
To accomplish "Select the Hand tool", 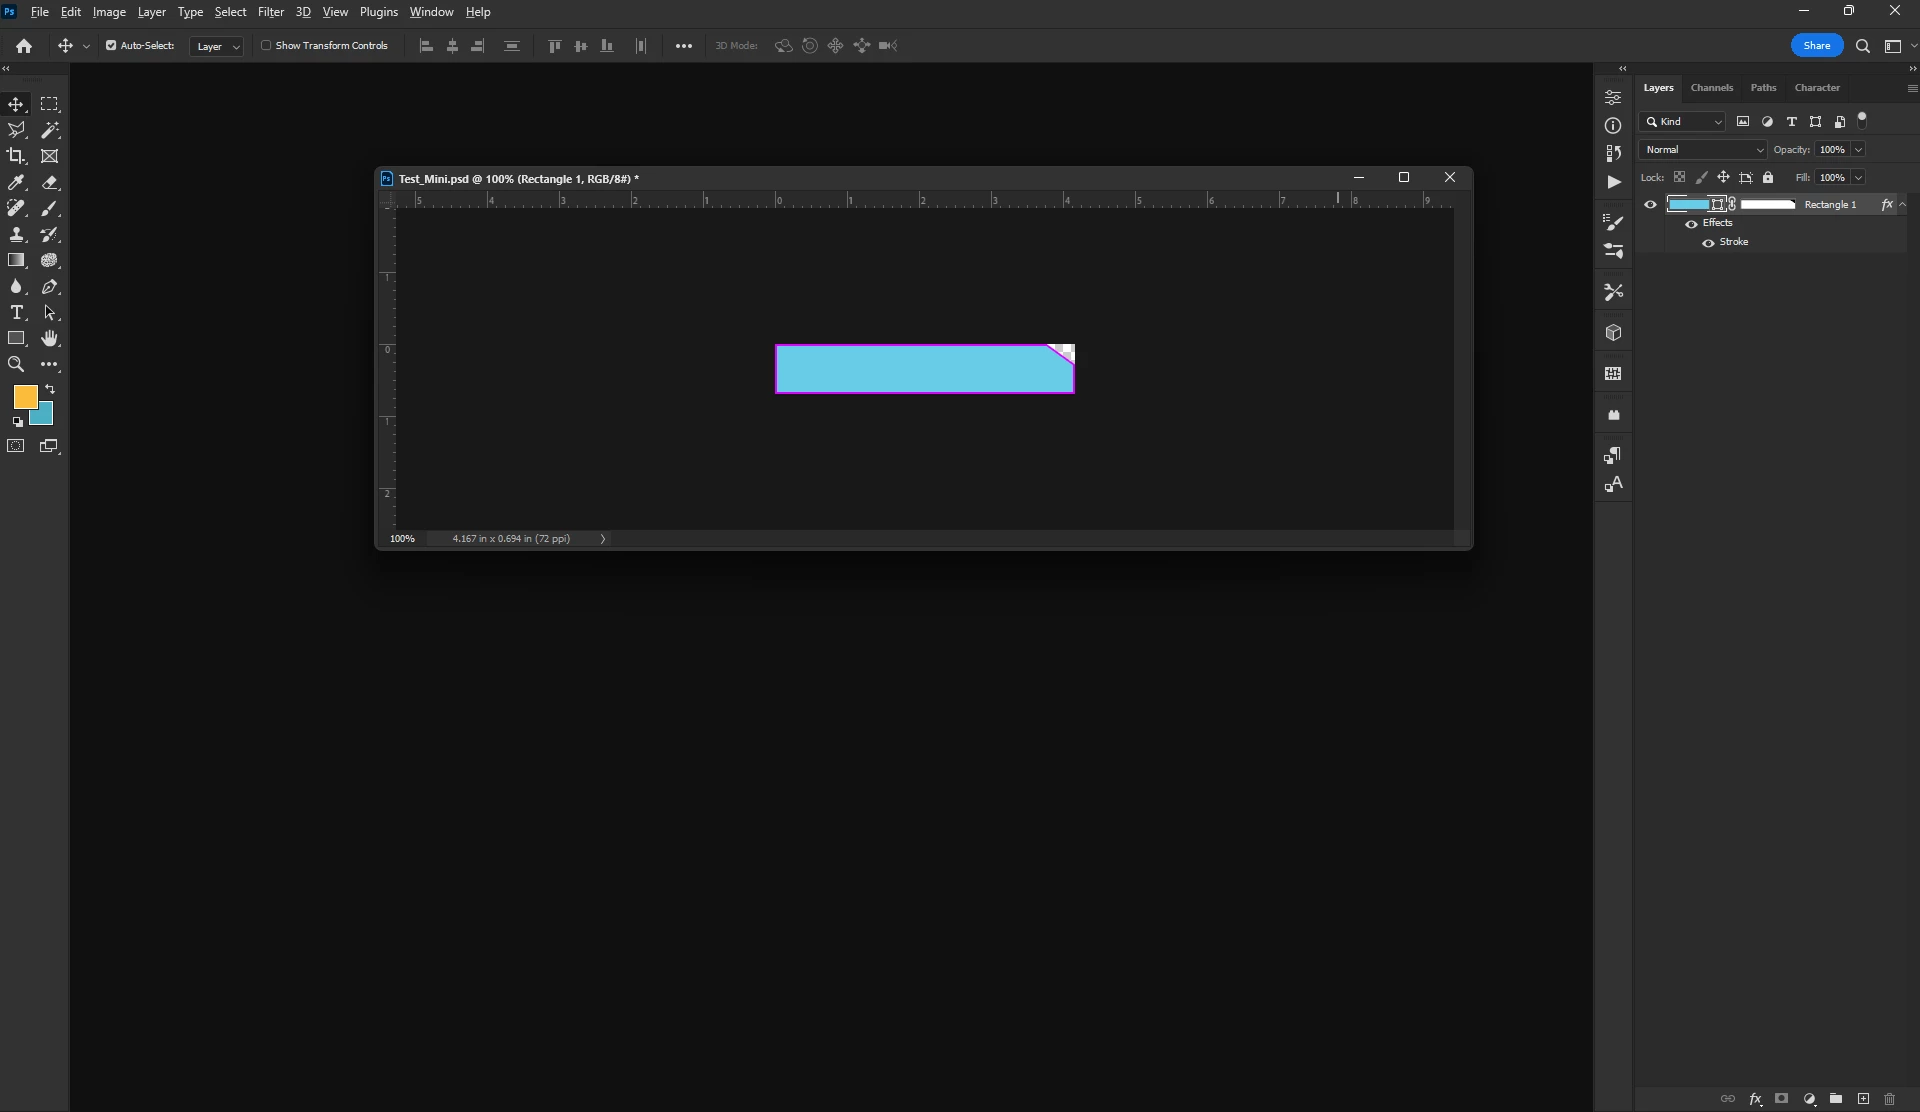I will coord(49,339).
